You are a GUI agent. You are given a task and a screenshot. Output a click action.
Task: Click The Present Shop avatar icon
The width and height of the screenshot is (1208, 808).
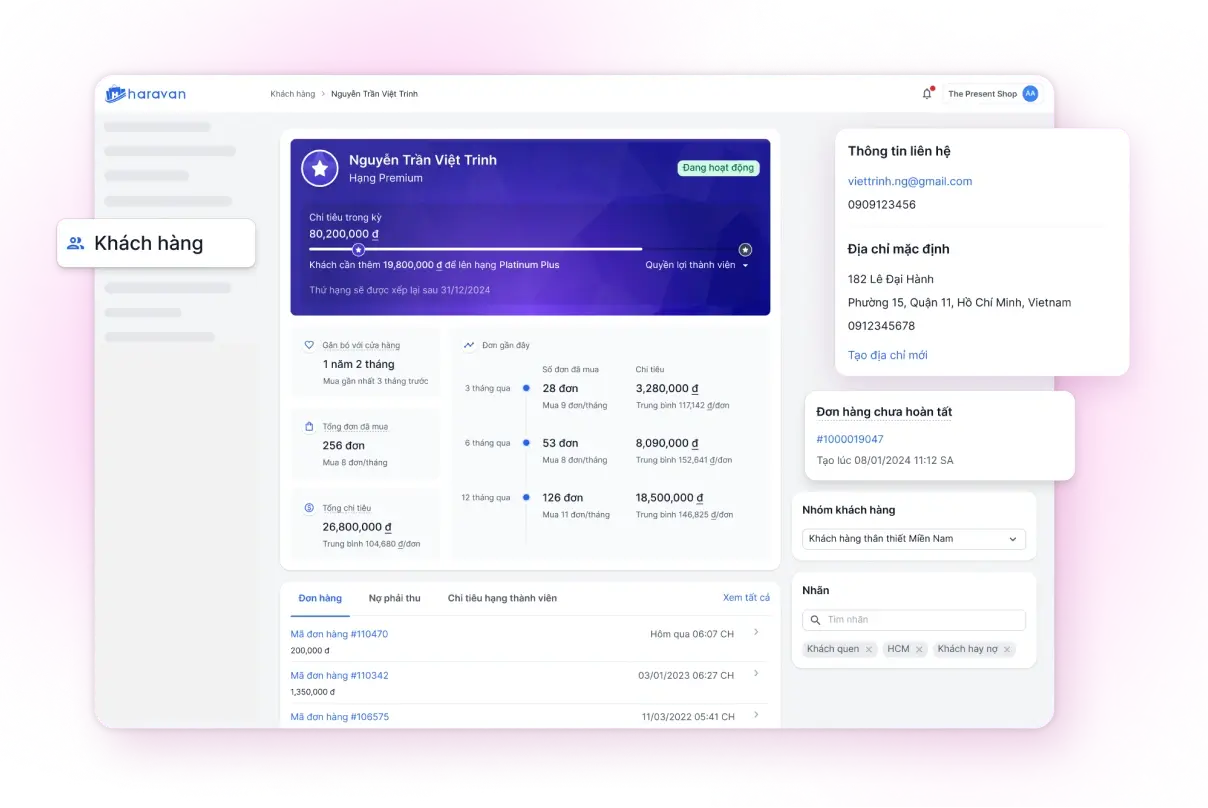[x=1030, y=93]
